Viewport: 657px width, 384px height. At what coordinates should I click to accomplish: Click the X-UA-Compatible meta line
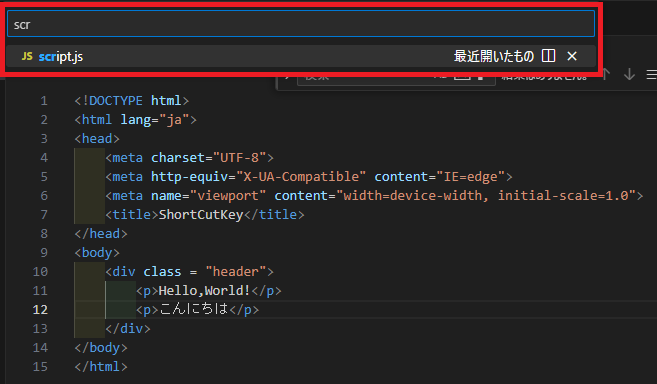(309, 176)
